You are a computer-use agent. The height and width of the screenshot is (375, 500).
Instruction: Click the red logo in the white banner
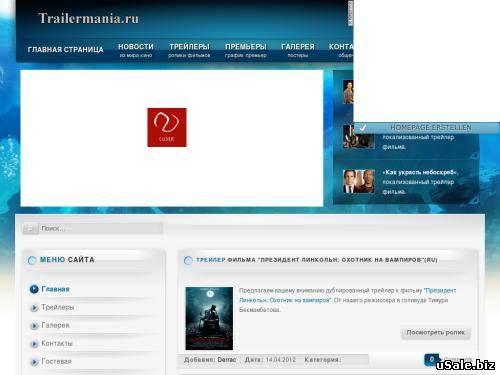167,127
